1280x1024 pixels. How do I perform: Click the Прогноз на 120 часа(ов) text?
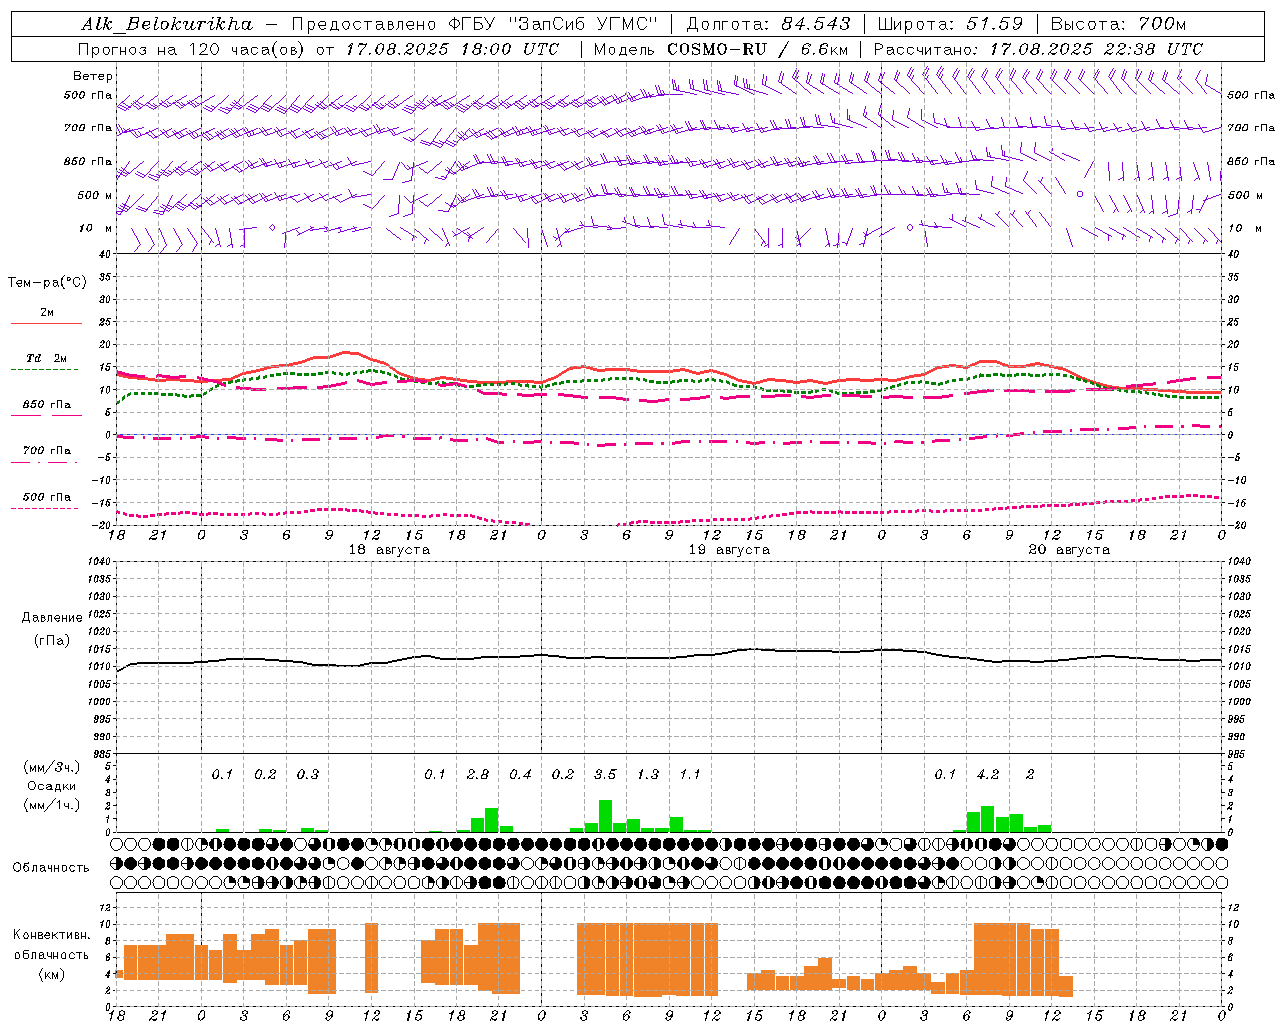192,49
